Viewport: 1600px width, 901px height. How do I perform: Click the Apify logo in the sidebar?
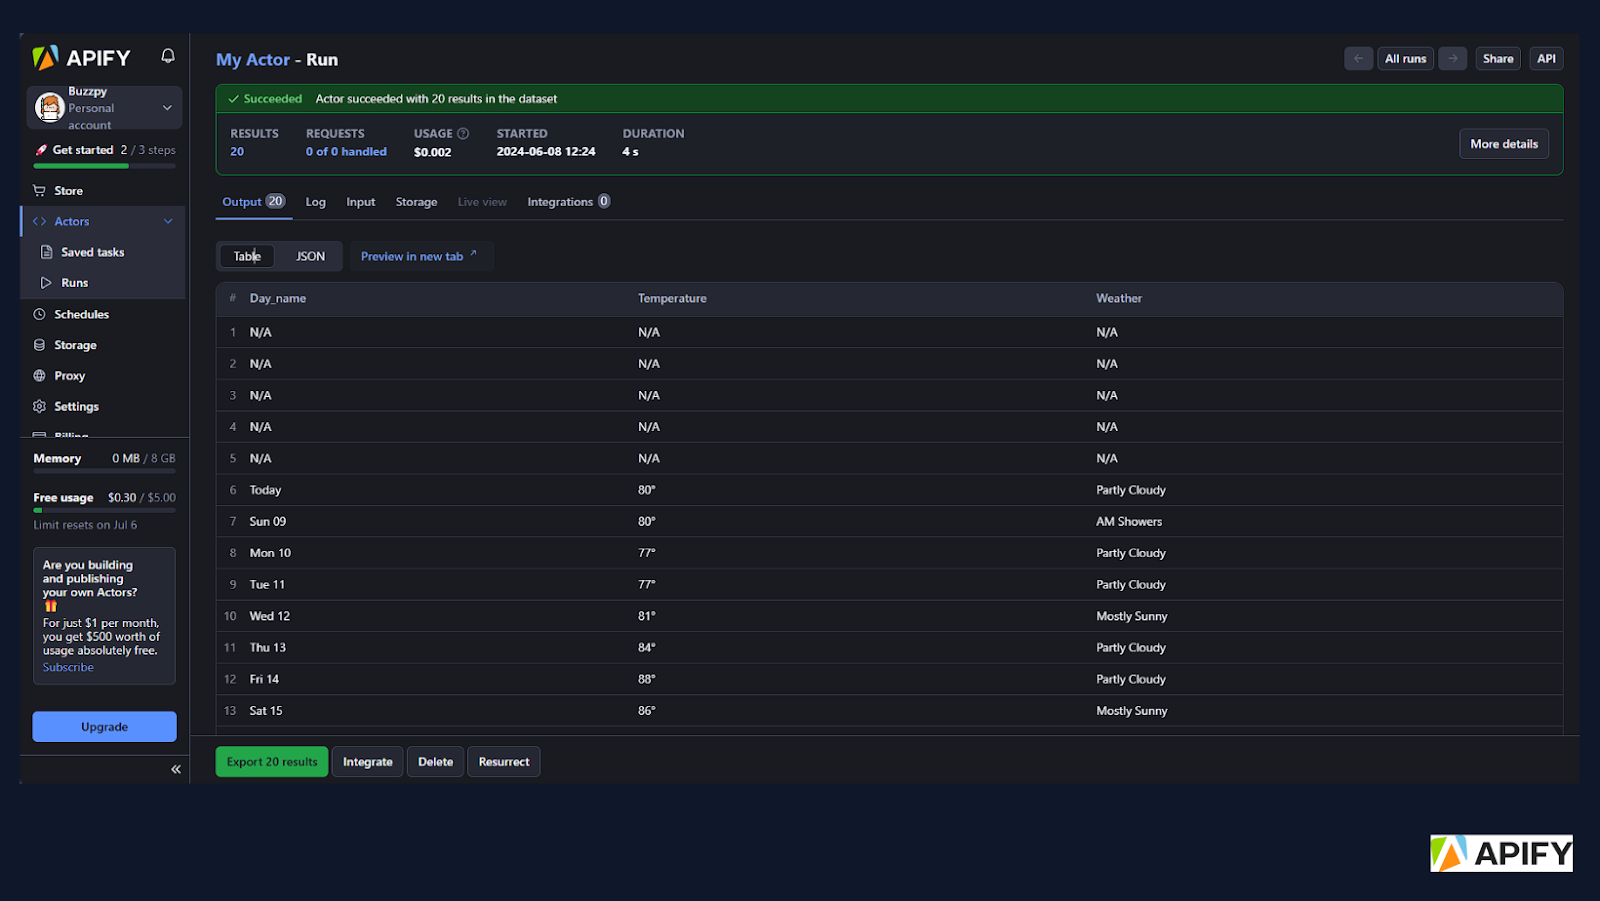pyautogui.click(x=81, y=58)
